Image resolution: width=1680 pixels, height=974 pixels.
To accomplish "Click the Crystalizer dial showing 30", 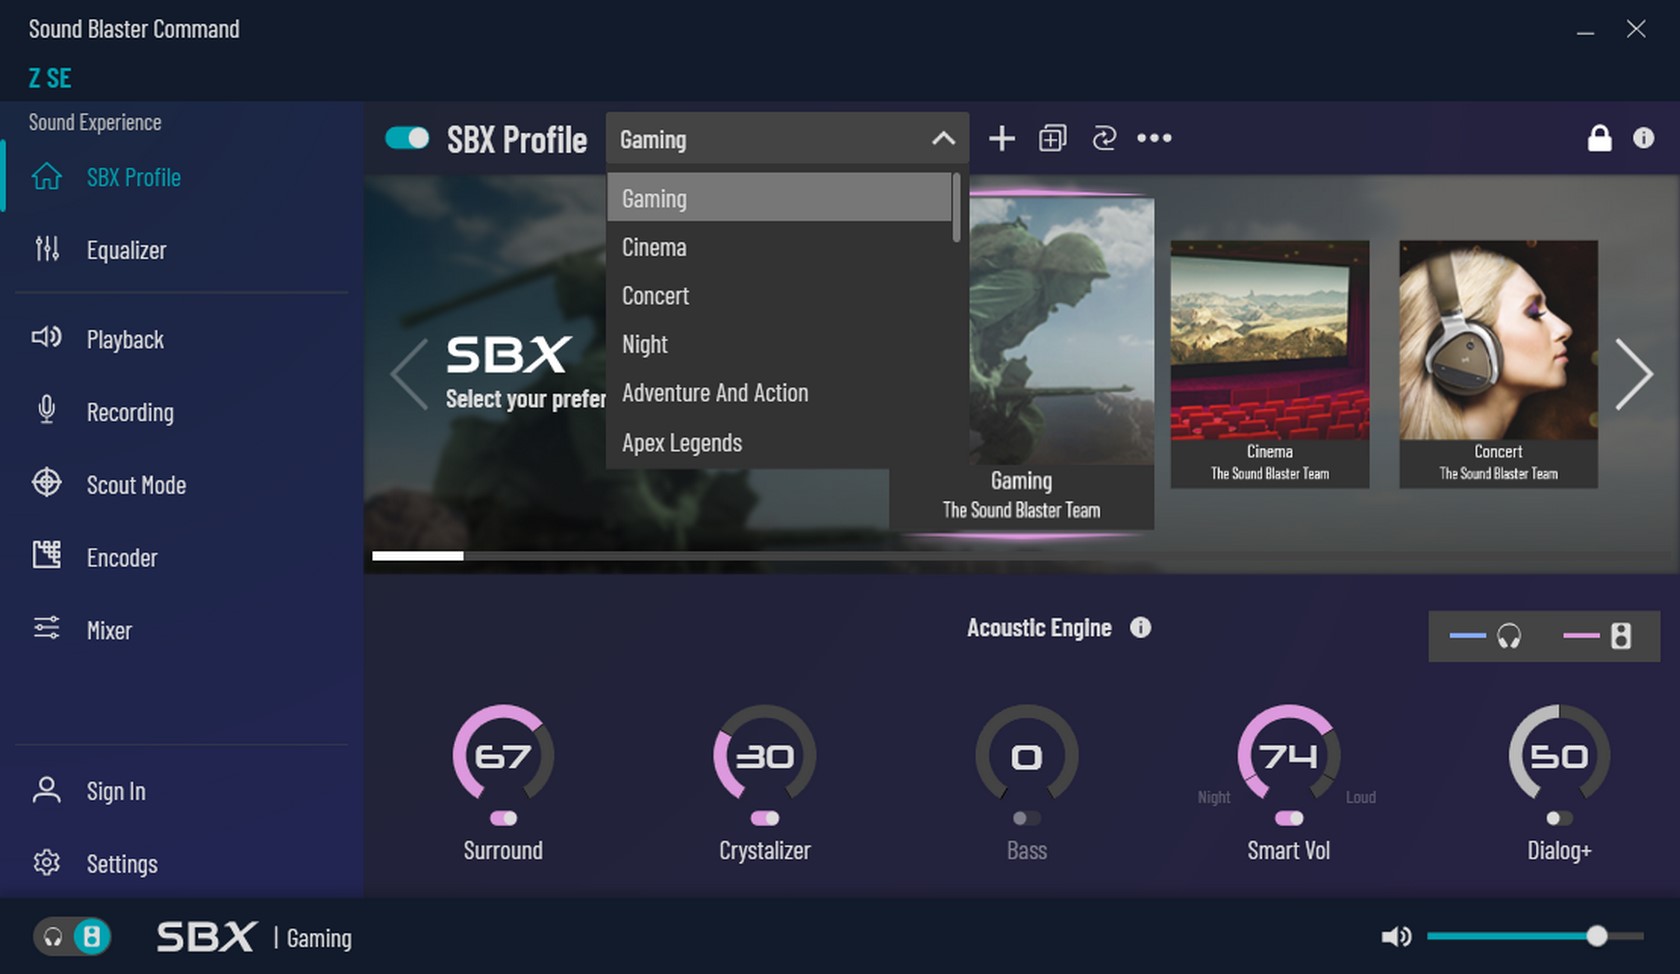I will pos(765,755).
